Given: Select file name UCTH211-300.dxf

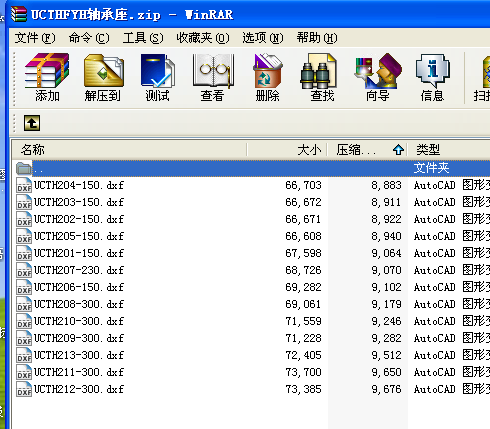Looking at the screenshot, I should pyautogui.click(x=79, y=372).
